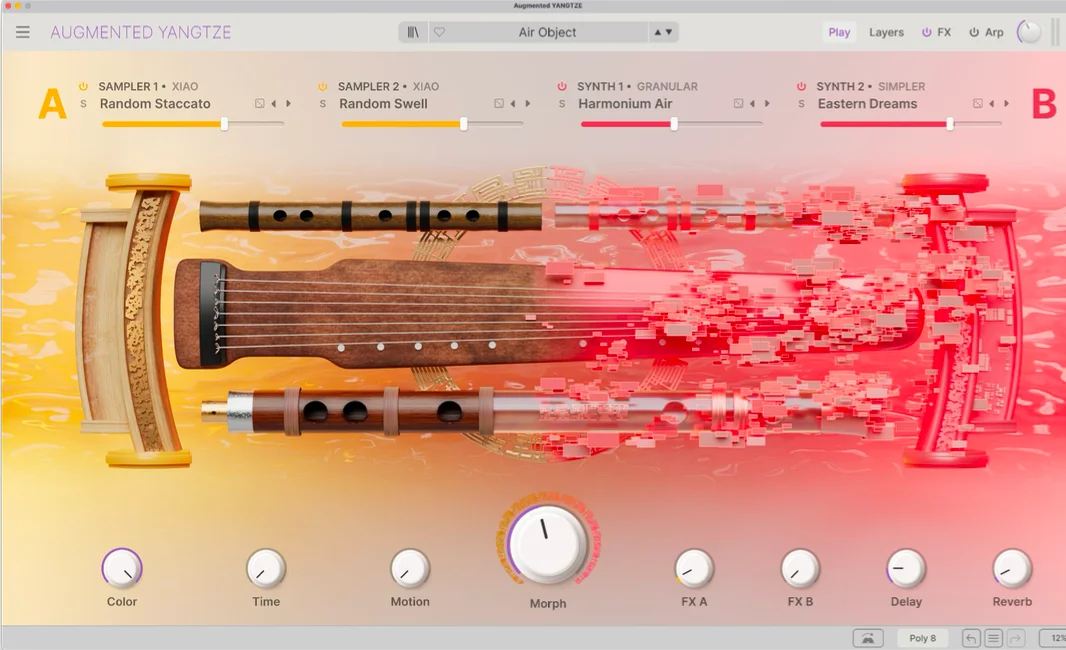Viewport: 1066px width, 650px height.
Task: Open the Arp tab
Action: [x=994, y=32]
